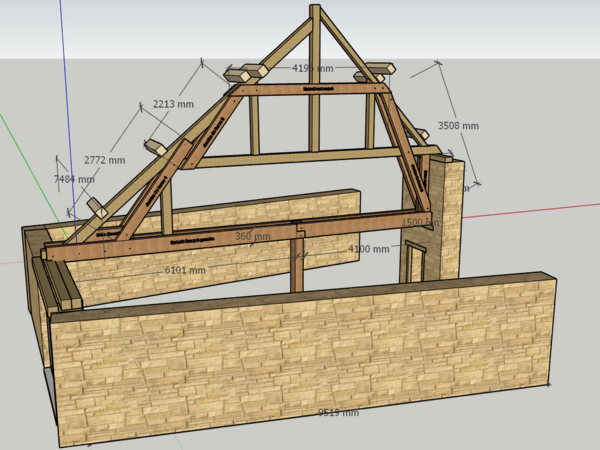Select the 7484 mm dimension label
The width and height of the screenshot is (600, 450).
74,180
